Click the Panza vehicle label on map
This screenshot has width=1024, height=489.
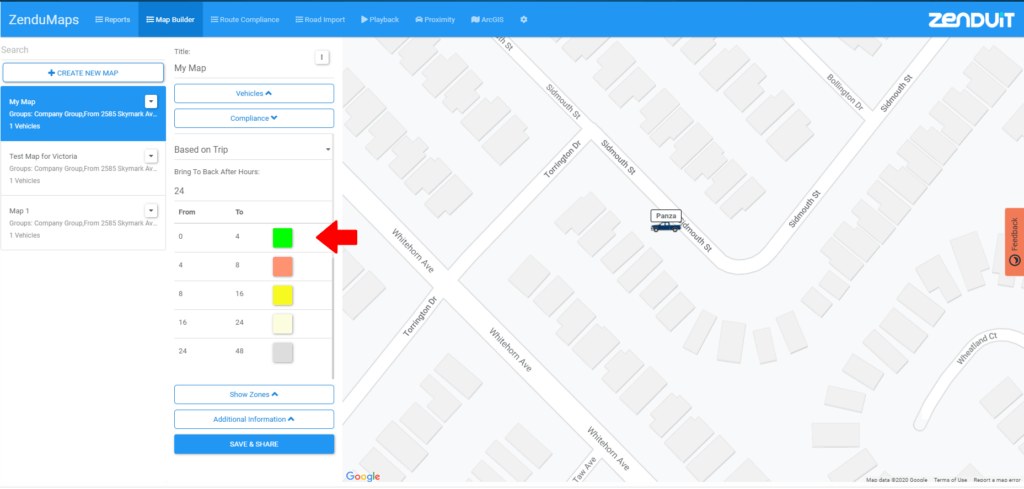click(x=666, y=215)
